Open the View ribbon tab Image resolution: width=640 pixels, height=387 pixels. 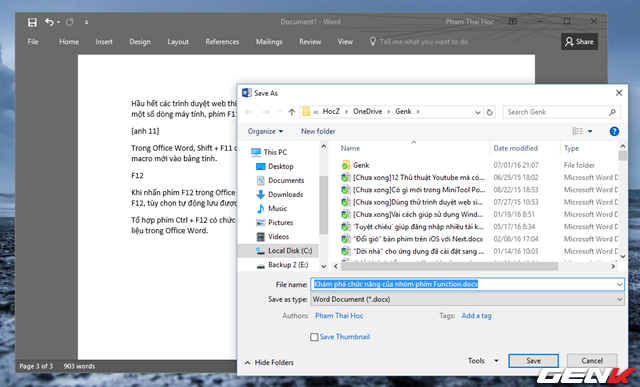click(x=345, y=42)
